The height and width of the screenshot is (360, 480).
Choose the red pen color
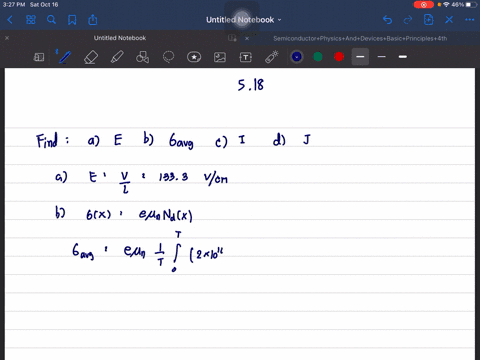tap(339, 57)
